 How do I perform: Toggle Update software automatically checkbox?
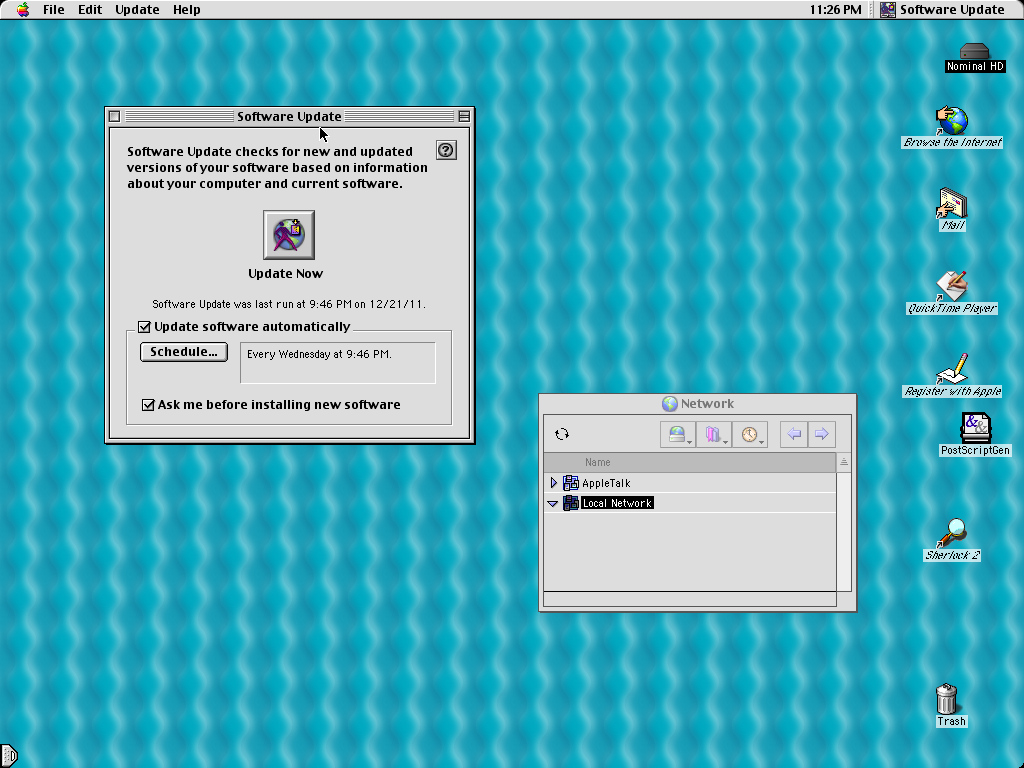tap(144, 327)
